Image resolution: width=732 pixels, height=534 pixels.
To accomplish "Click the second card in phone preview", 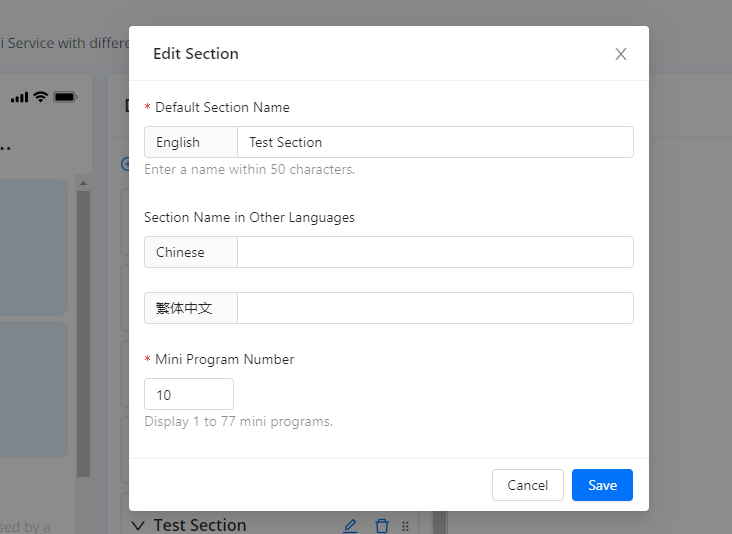I will point(34,388).
